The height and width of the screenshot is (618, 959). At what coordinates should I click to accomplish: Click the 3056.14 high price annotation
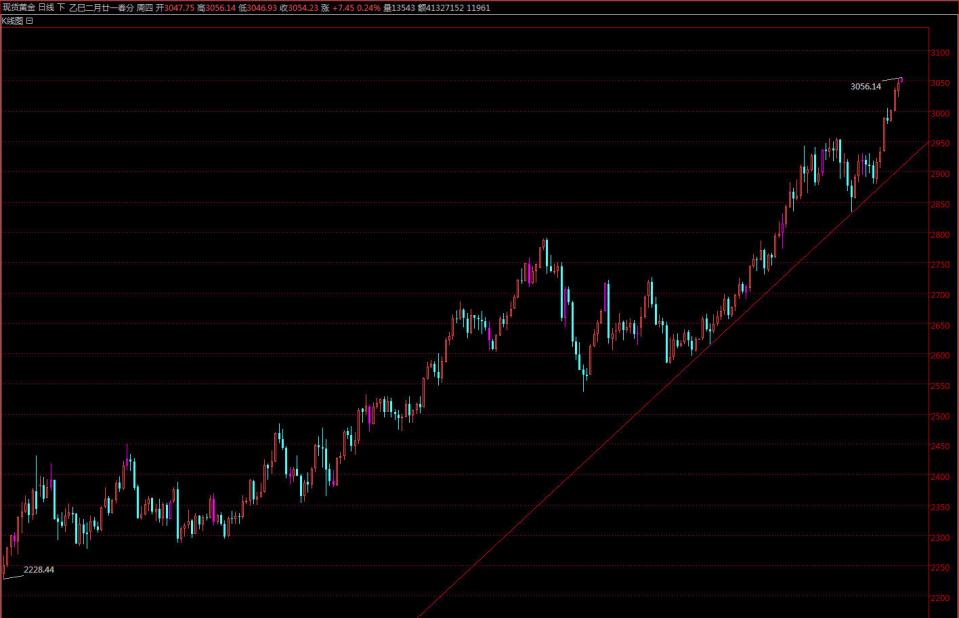tap(865, 87)
